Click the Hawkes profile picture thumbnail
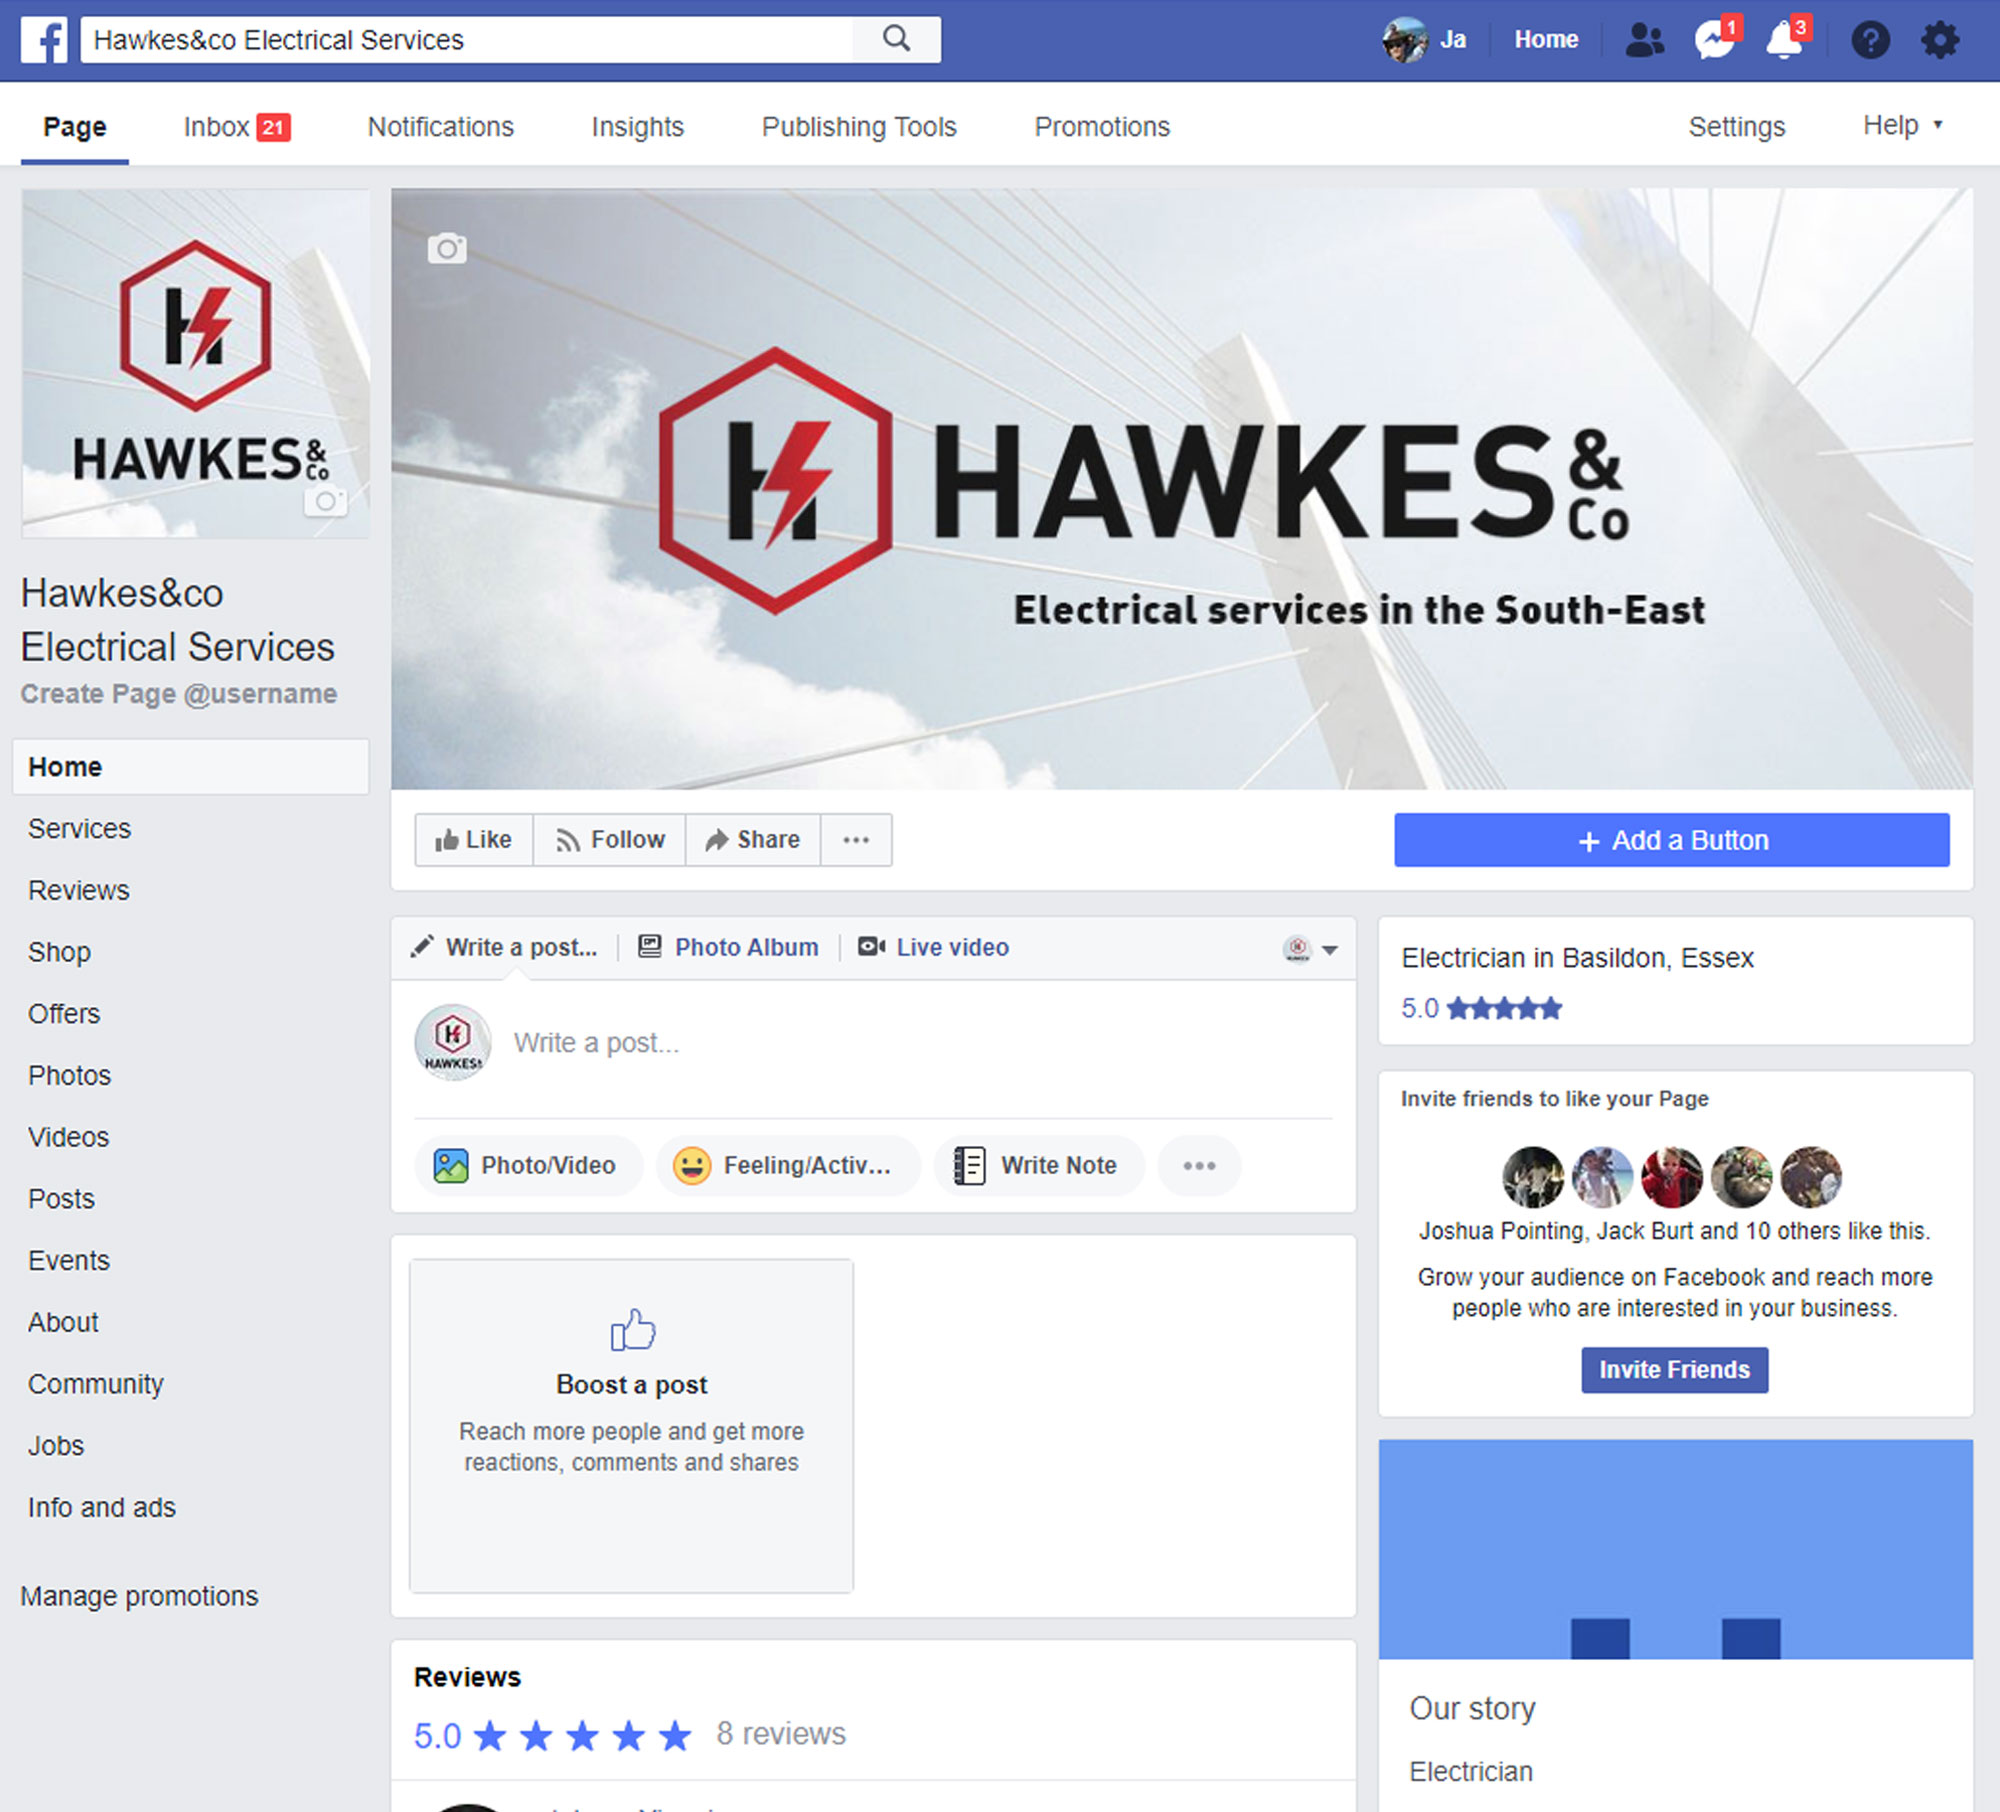 click(x=196, y=364)
